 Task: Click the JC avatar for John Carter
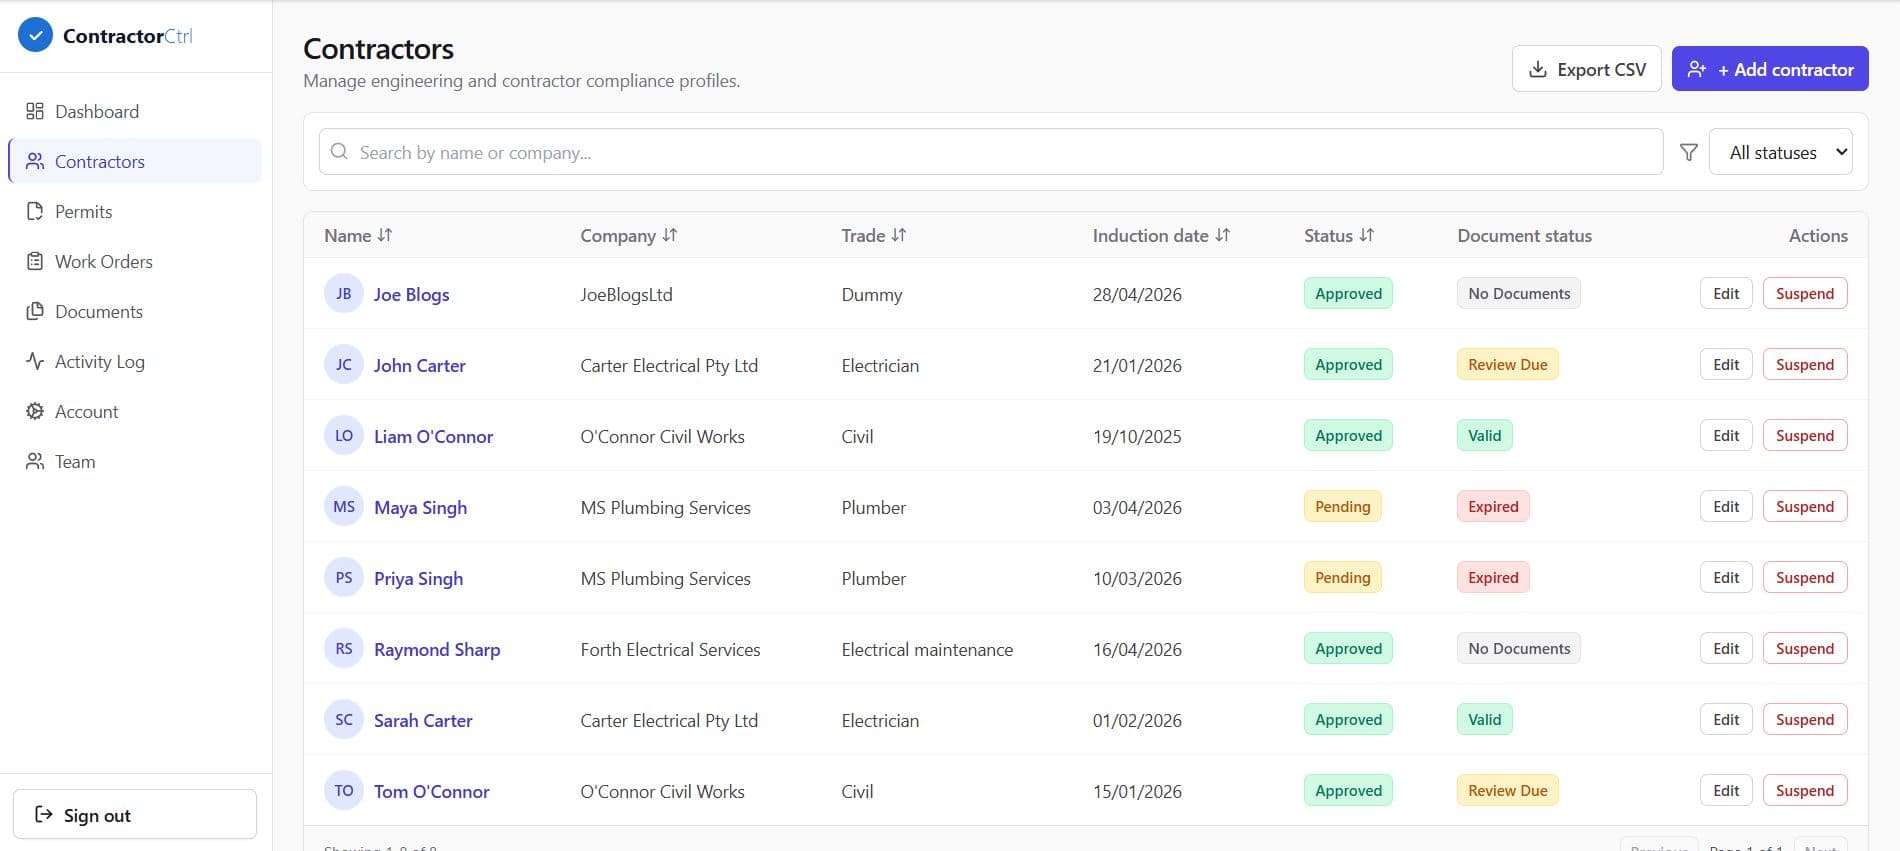click(x=344, y=365)
